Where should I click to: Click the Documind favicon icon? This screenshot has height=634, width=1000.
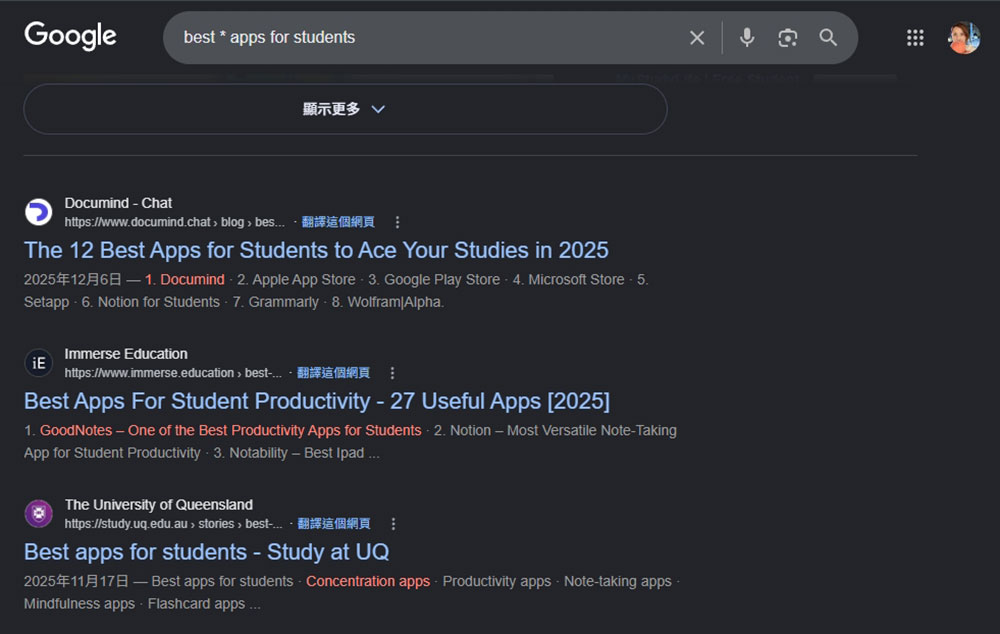[x=38, y=212]
